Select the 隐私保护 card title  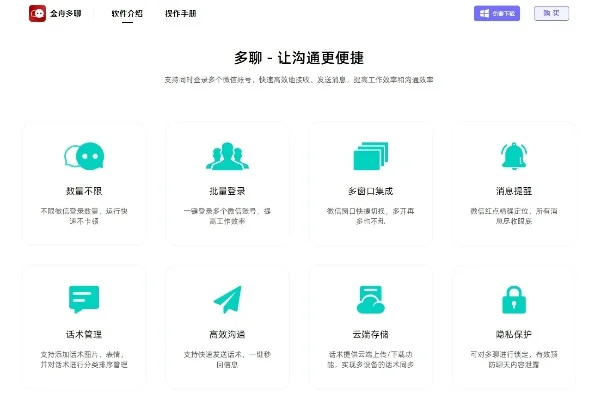514,334
